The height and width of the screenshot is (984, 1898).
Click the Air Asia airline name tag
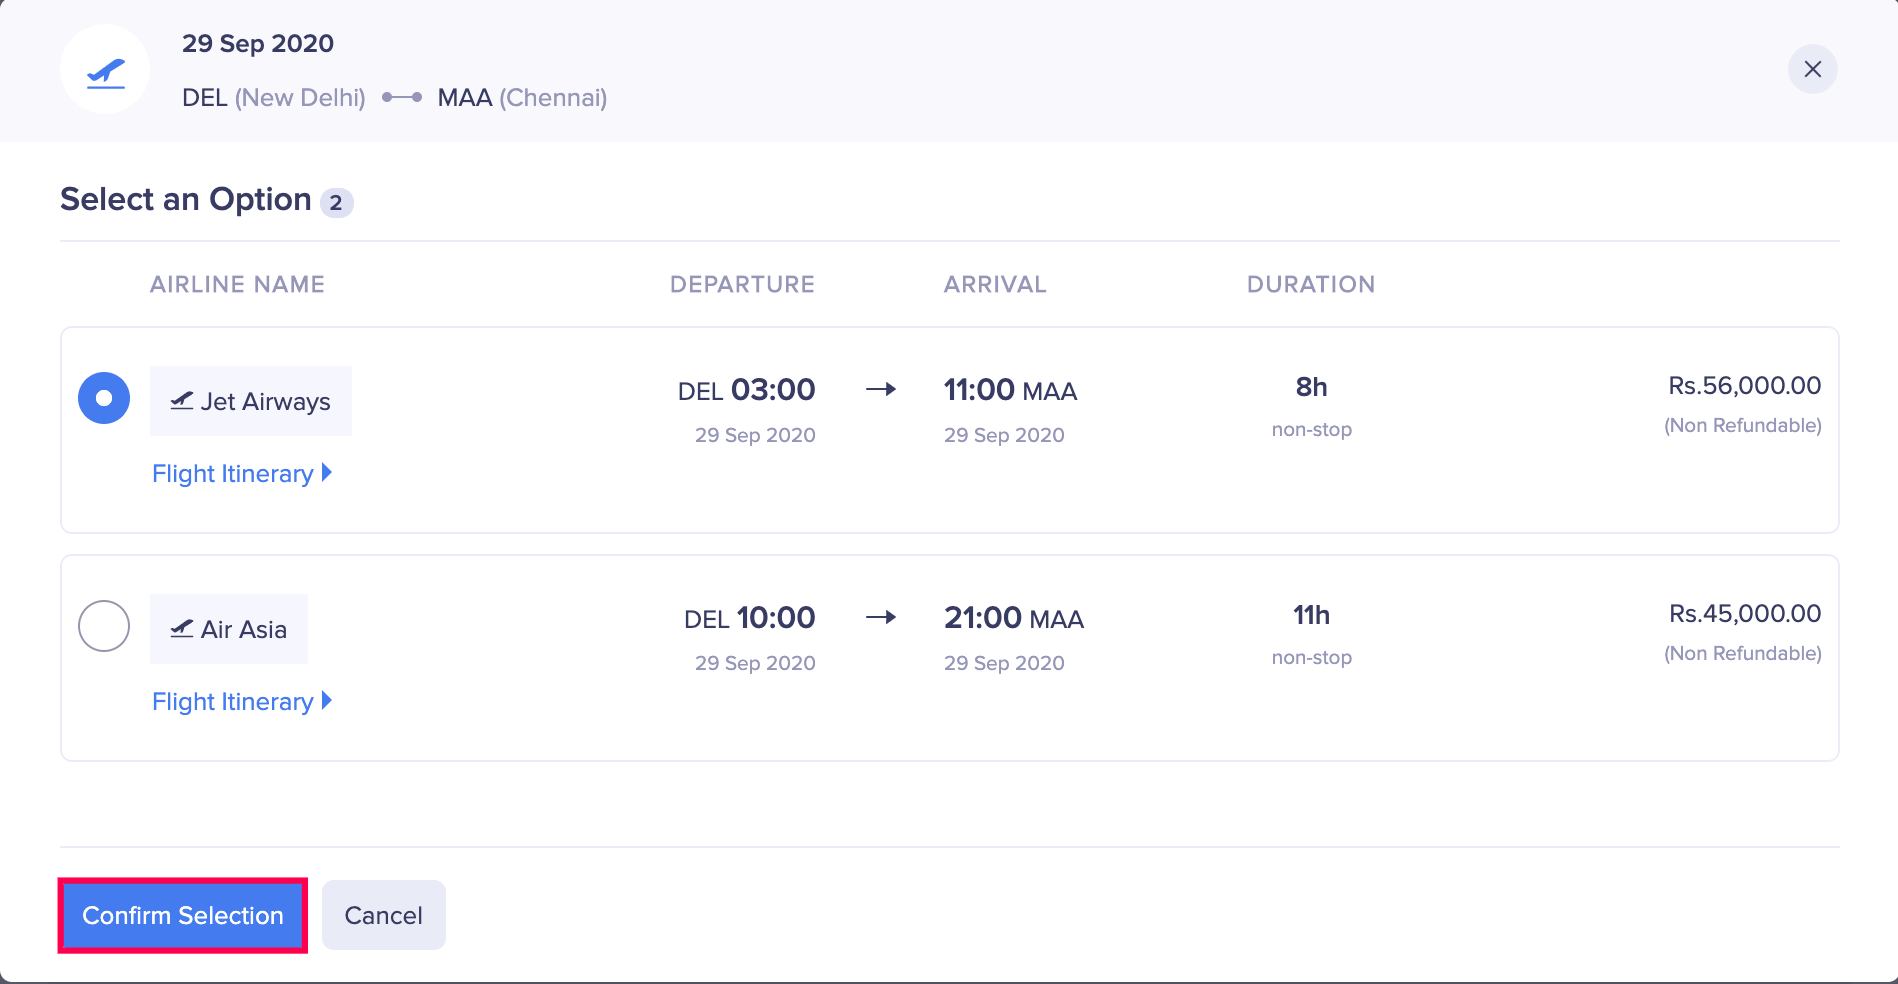tap(244, 630)
